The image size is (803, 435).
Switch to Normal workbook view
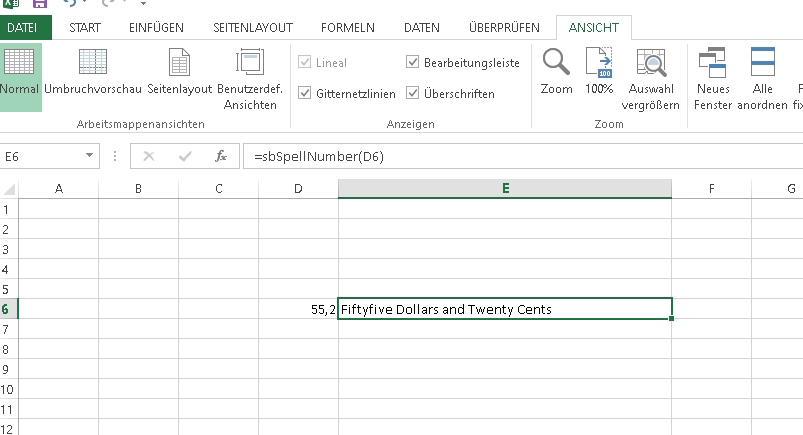click(x=19, y=75)
